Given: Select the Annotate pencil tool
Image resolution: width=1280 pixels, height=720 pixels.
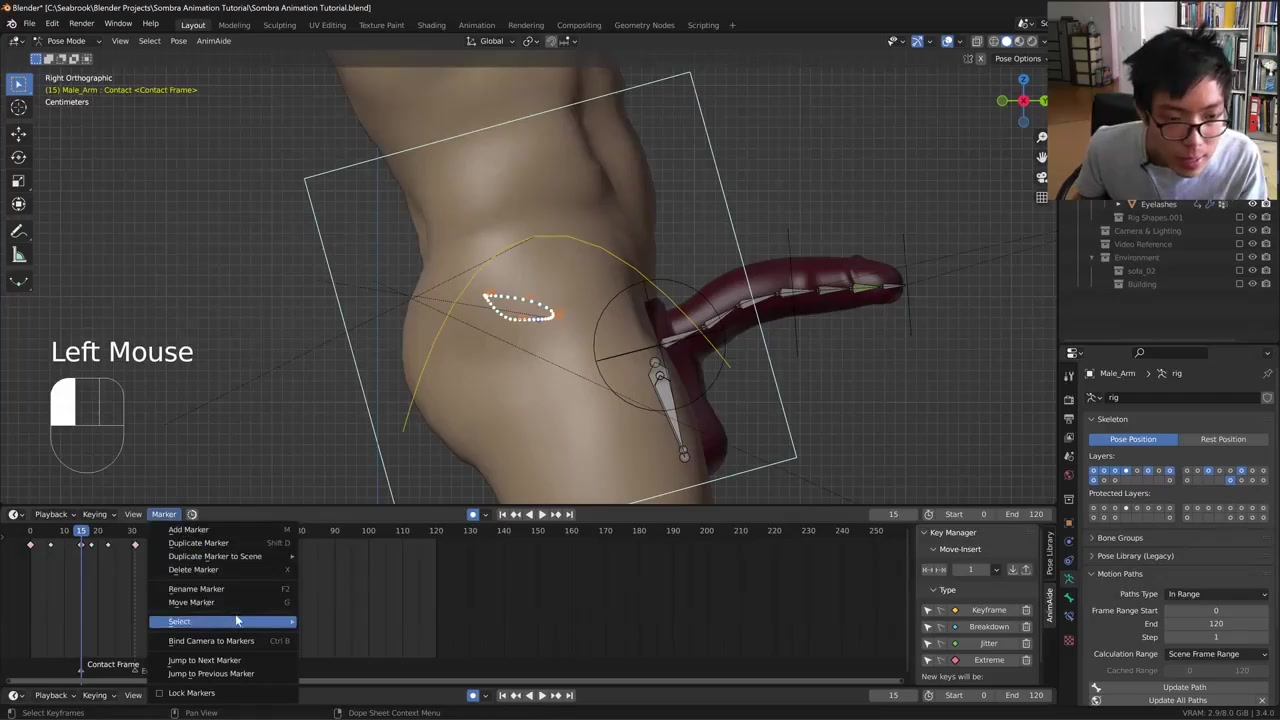Looking at the screenshot, I should (x=18, y=231).
